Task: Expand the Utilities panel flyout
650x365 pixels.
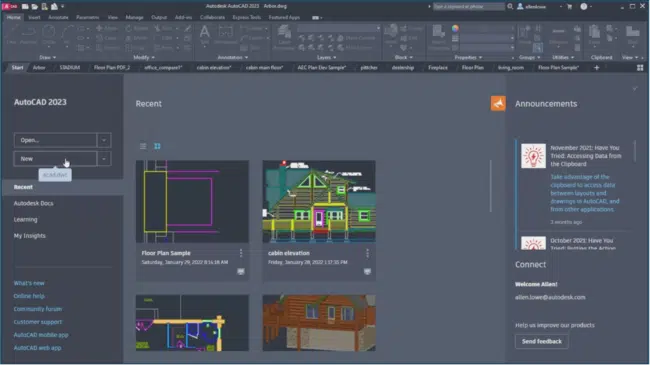Action: pos(563,57)
